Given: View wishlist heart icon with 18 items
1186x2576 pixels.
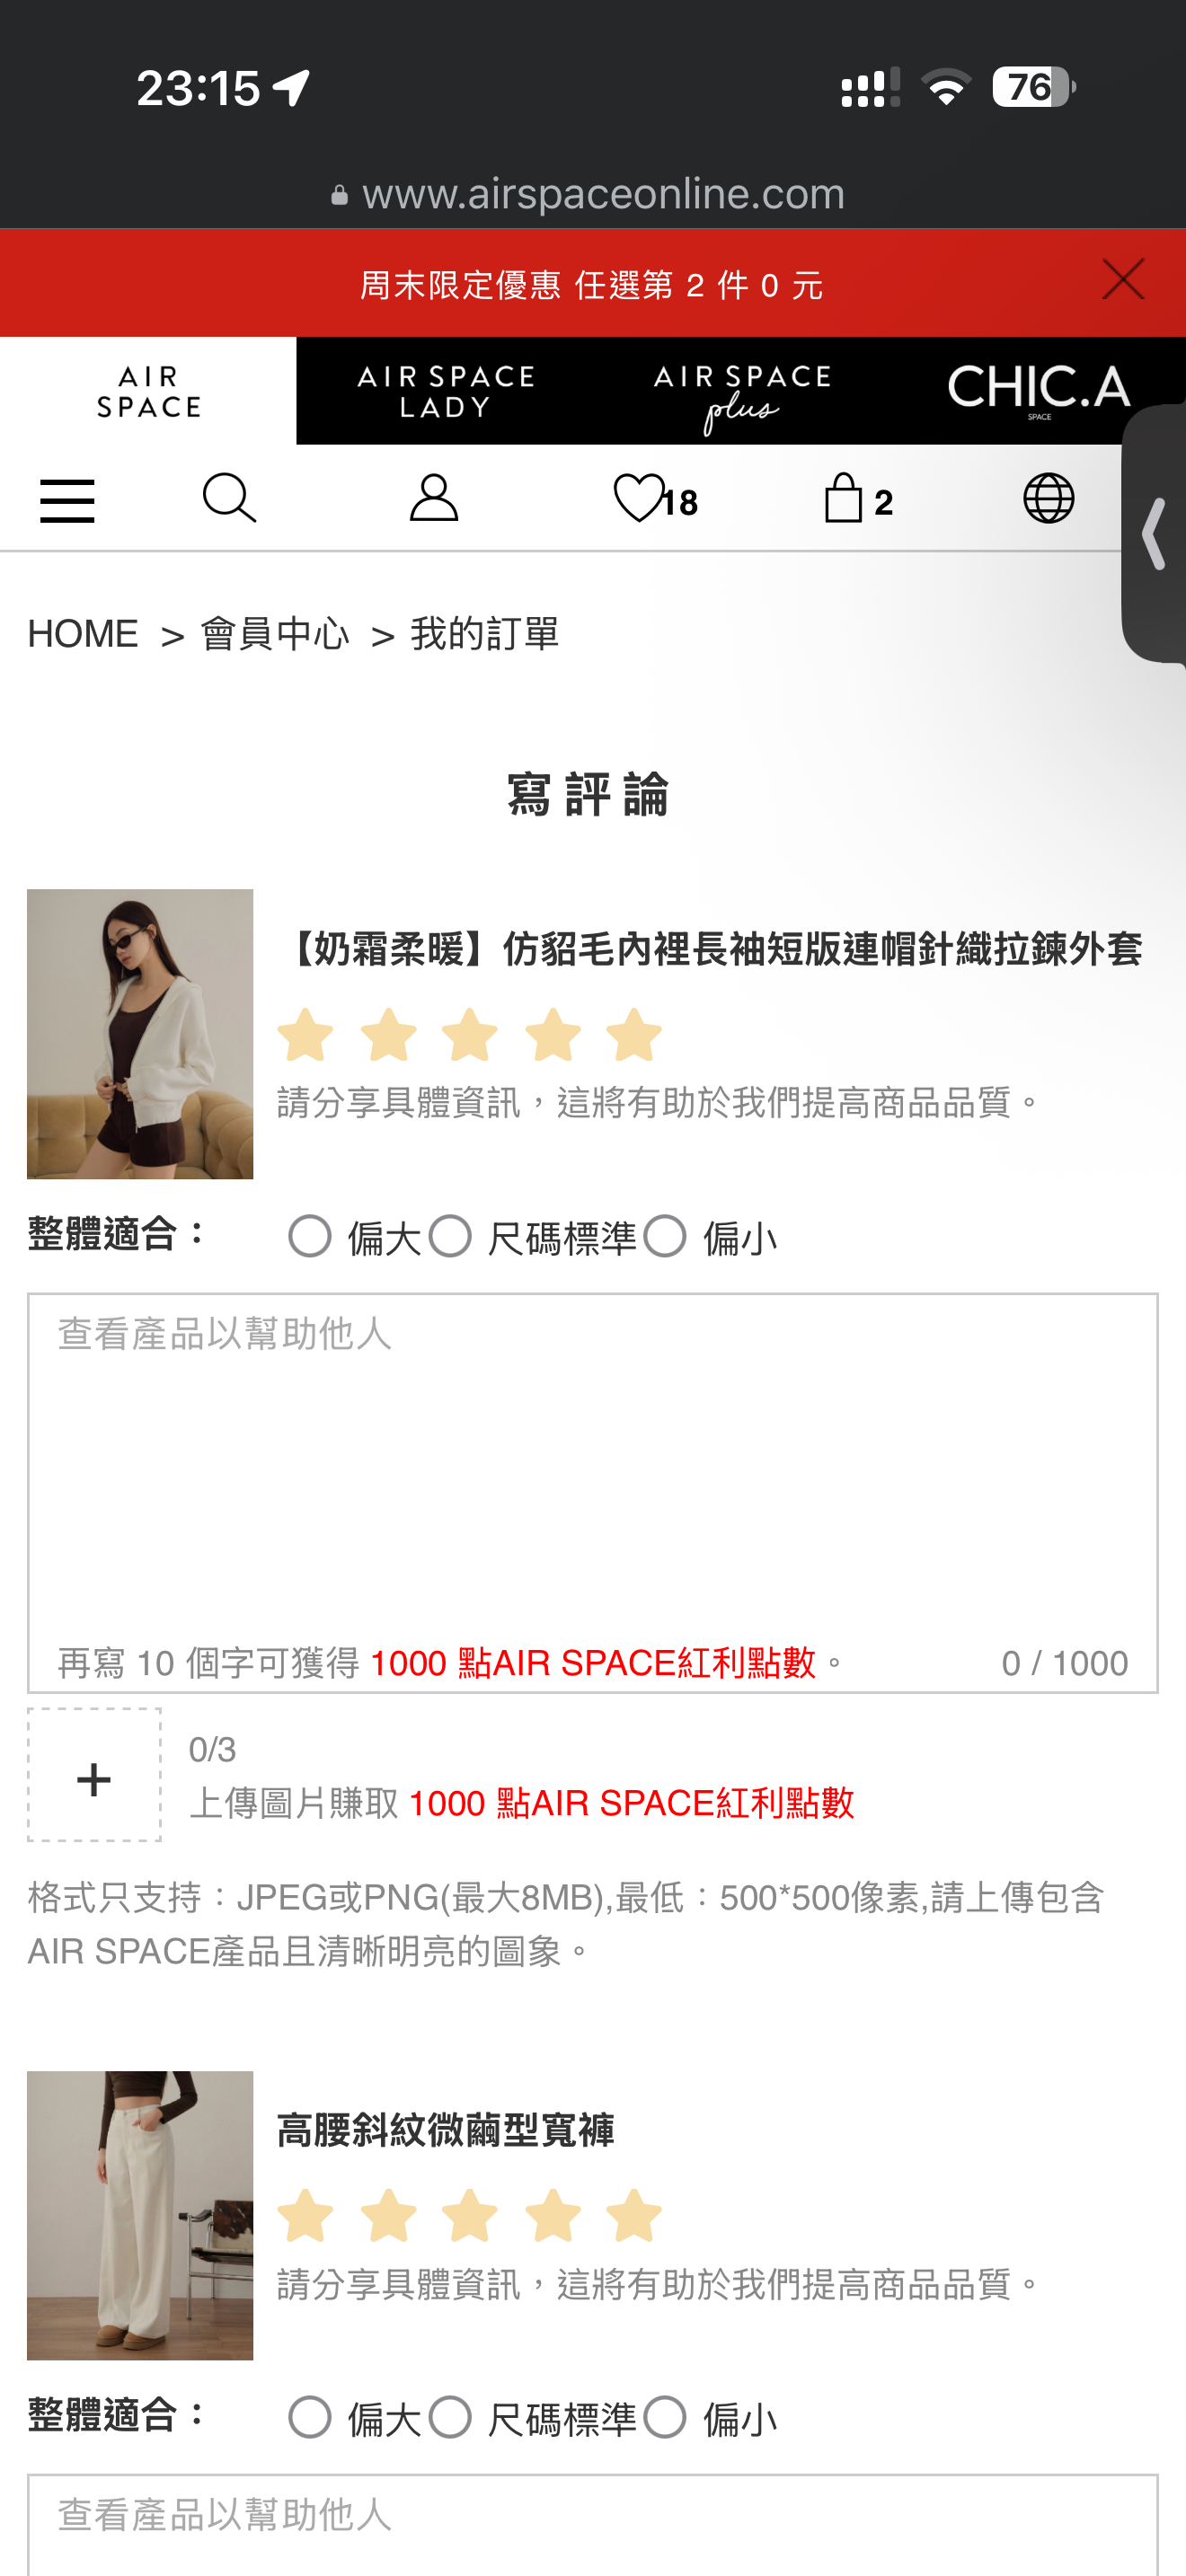Looking at the screenshot, I should 655,498.
